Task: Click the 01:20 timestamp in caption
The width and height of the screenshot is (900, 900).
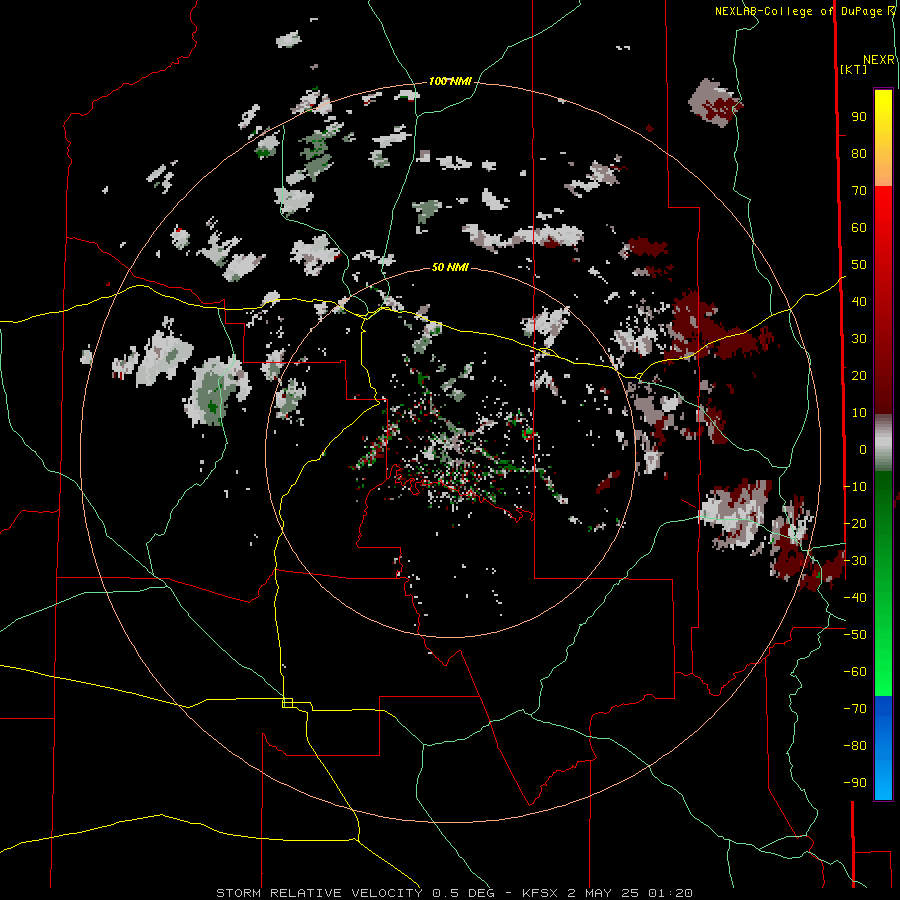Action: [671, 893]
